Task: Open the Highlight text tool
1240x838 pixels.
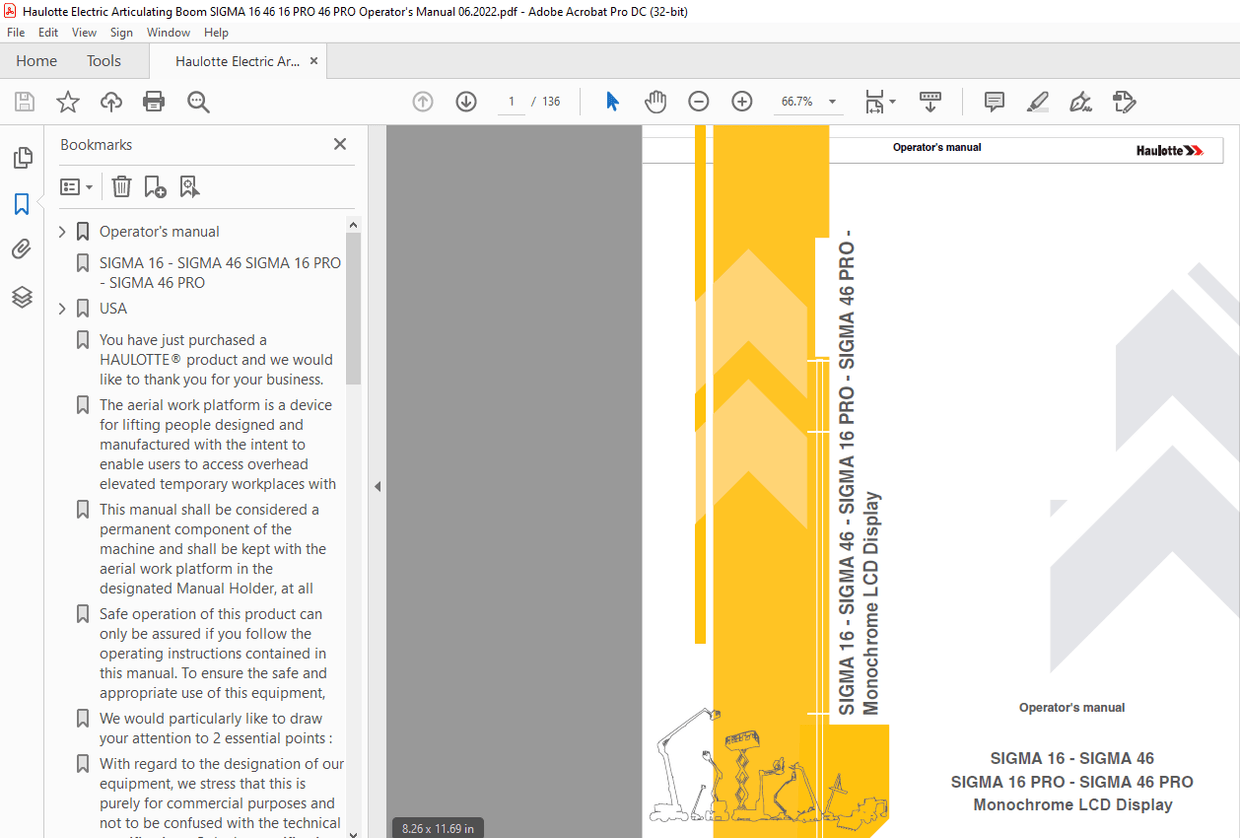Action: 1037,101
